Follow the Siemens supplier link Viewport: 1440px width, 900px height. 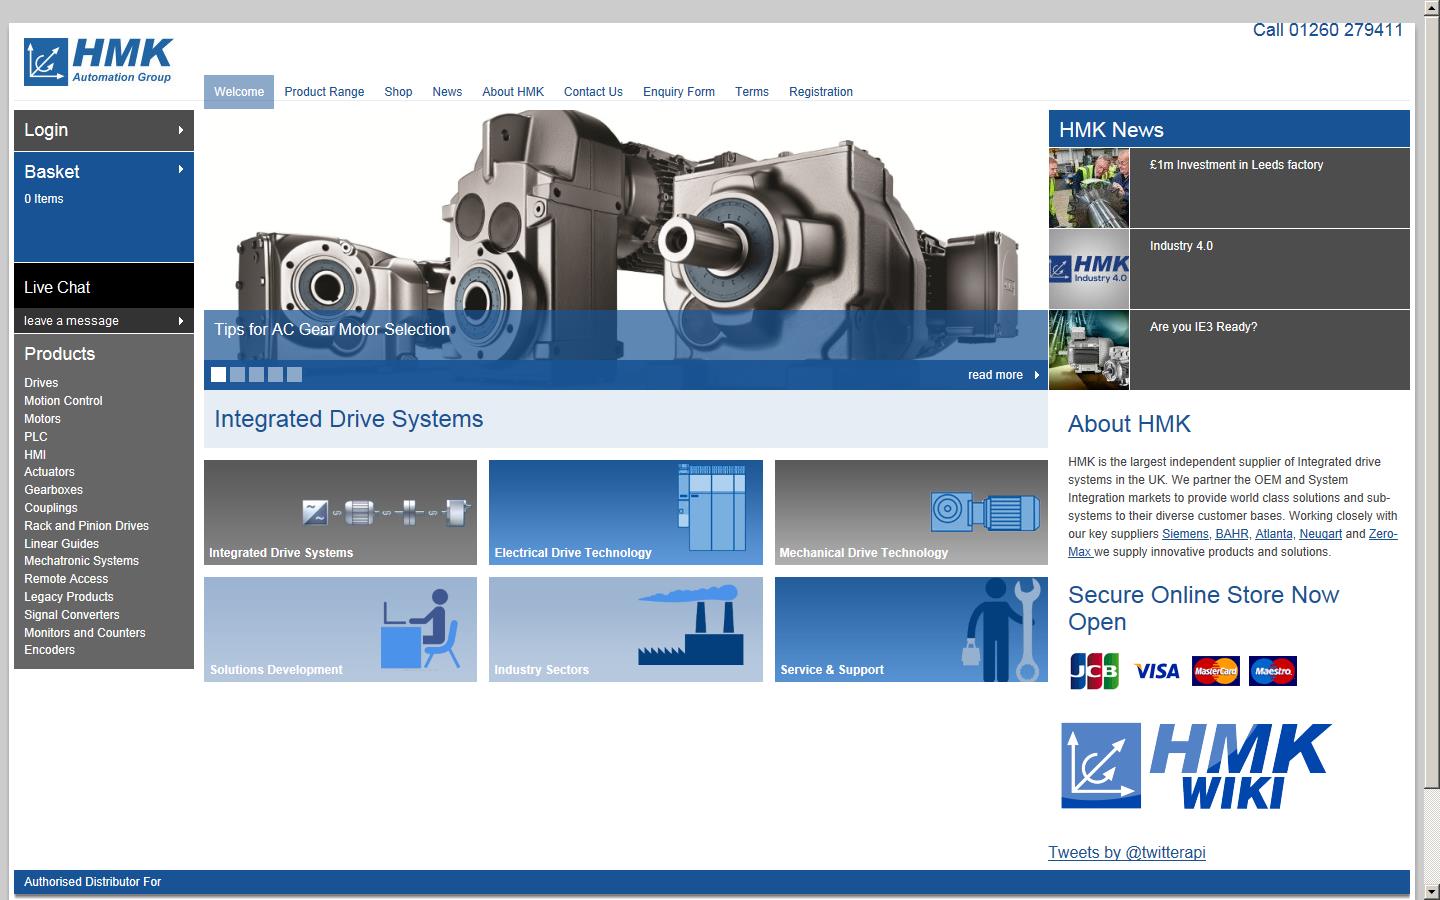click(x=1184, y=534)
